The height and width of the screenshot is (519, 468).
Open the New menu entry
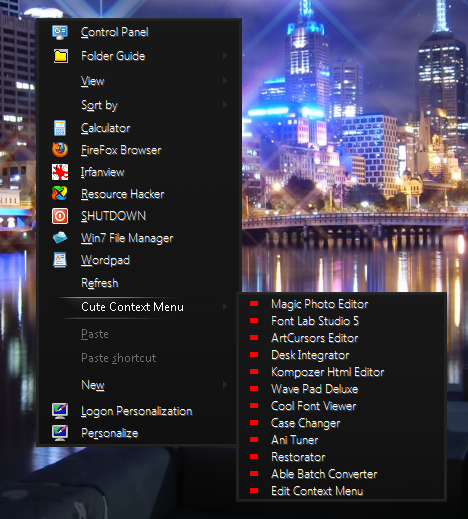[x=139, y=385]
